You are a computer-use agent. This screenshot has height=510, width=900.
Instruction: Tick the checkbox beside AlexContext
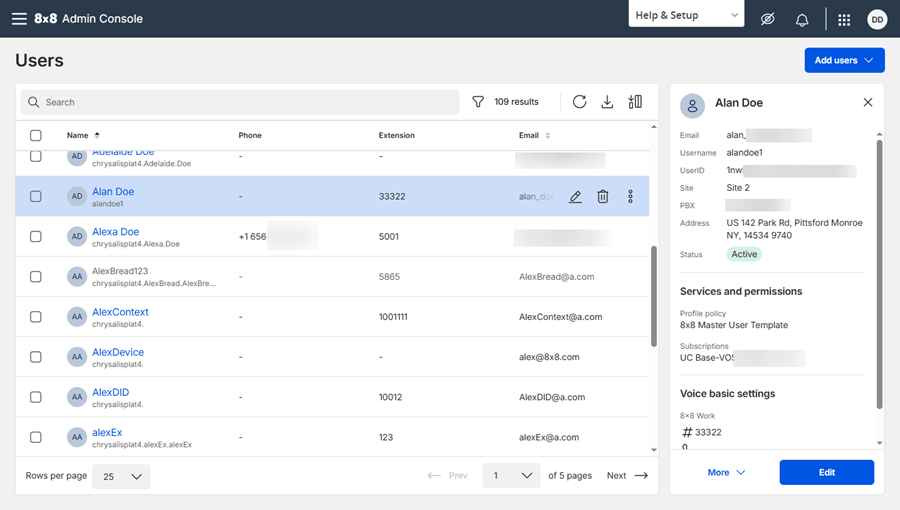coord(36,317)
